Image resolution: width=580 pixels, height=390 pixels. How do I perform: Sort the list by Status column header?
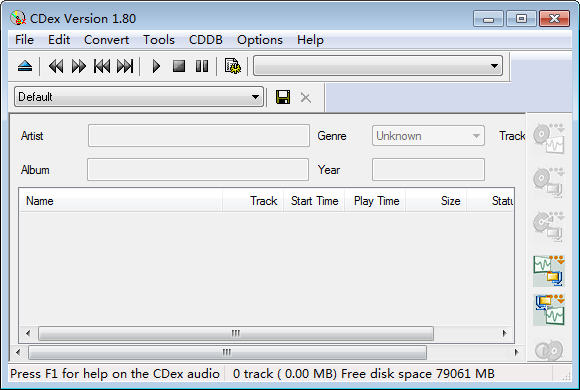click(490, 201)
